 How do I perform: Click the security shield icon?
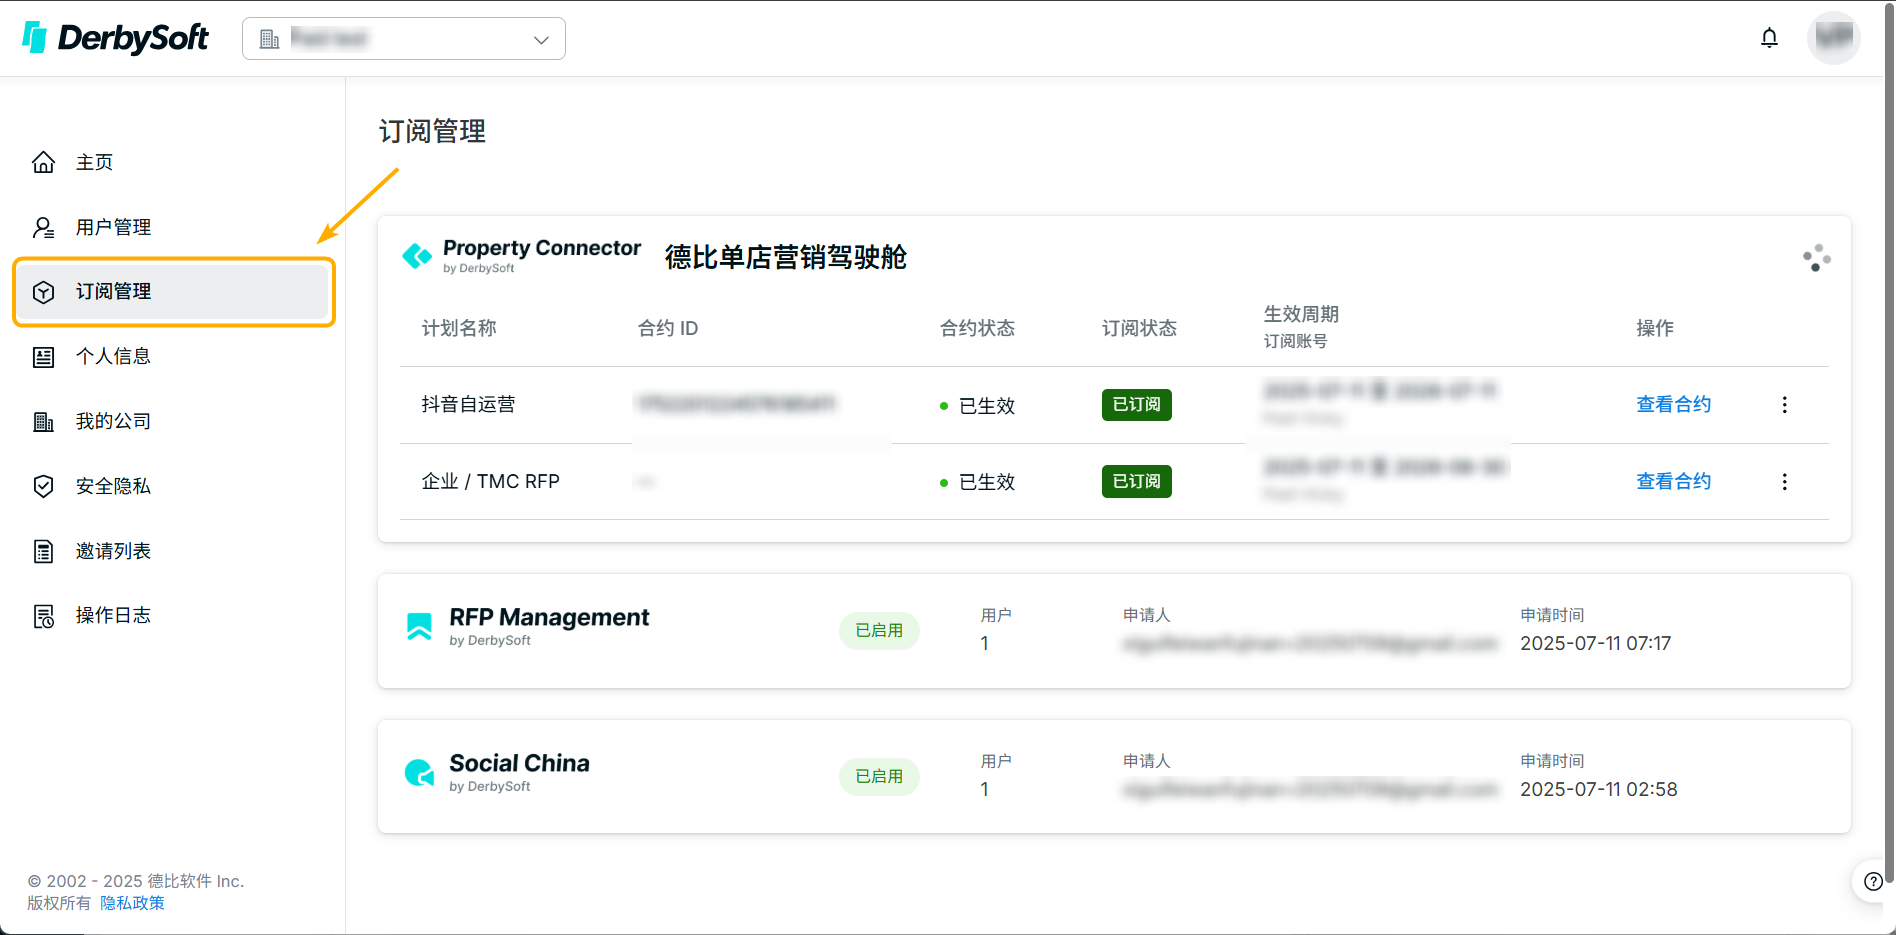(x=43, y=486)
